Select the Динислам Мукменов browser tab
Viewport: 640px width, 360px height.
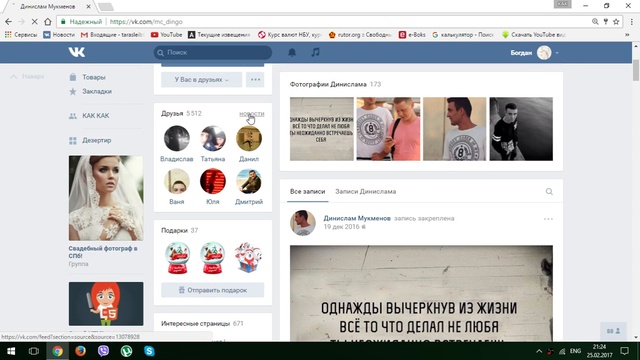tap(50, 6)
